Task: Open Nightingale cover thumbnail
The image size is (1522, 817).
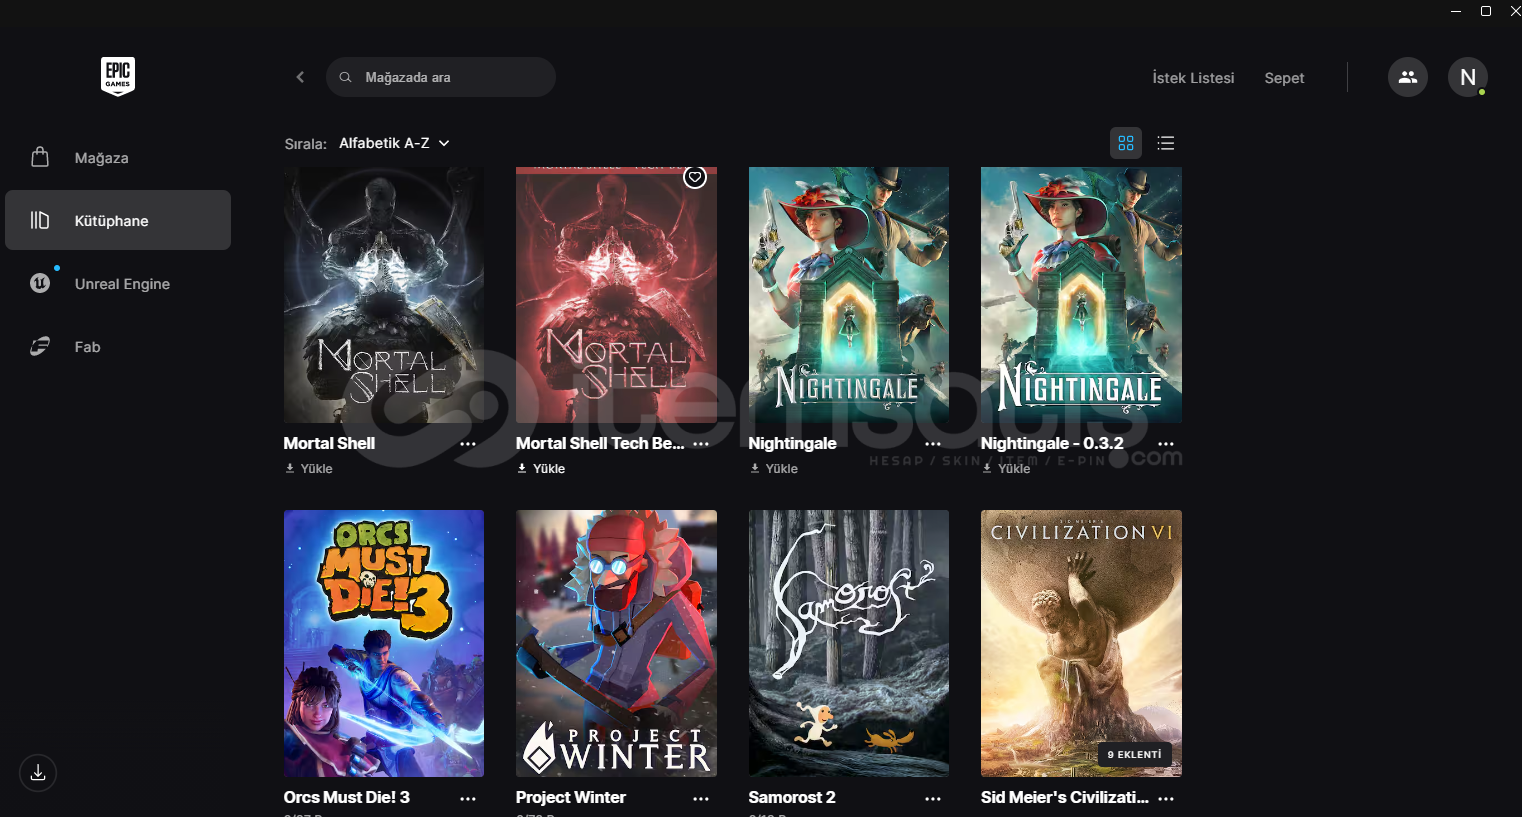Action: [849, 295]
